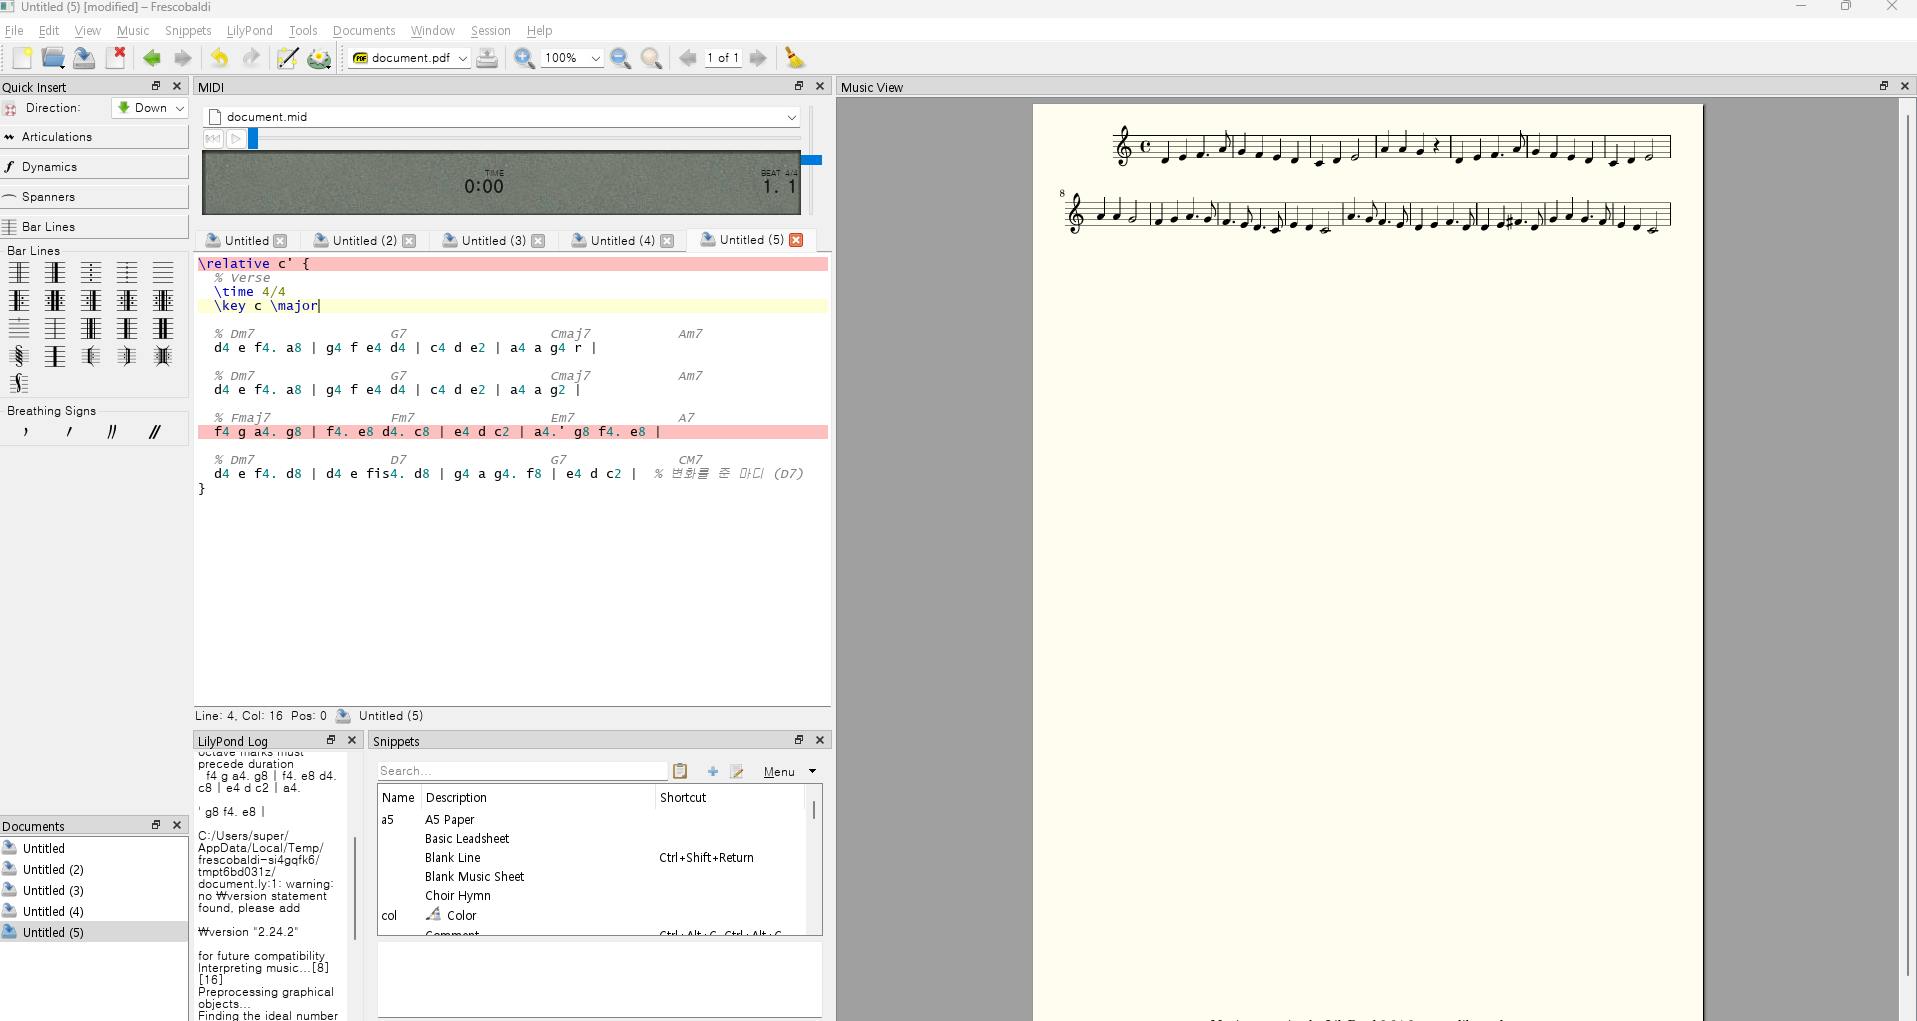Zoom out with the minus magnifier

620,58
